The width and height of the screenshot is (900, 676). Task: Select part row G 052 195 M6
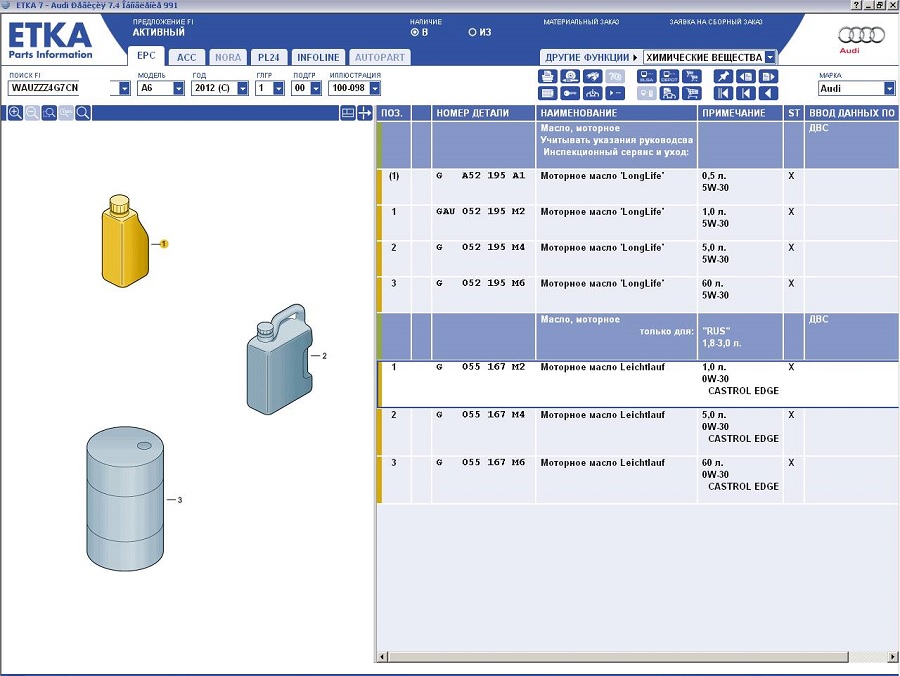637,294
